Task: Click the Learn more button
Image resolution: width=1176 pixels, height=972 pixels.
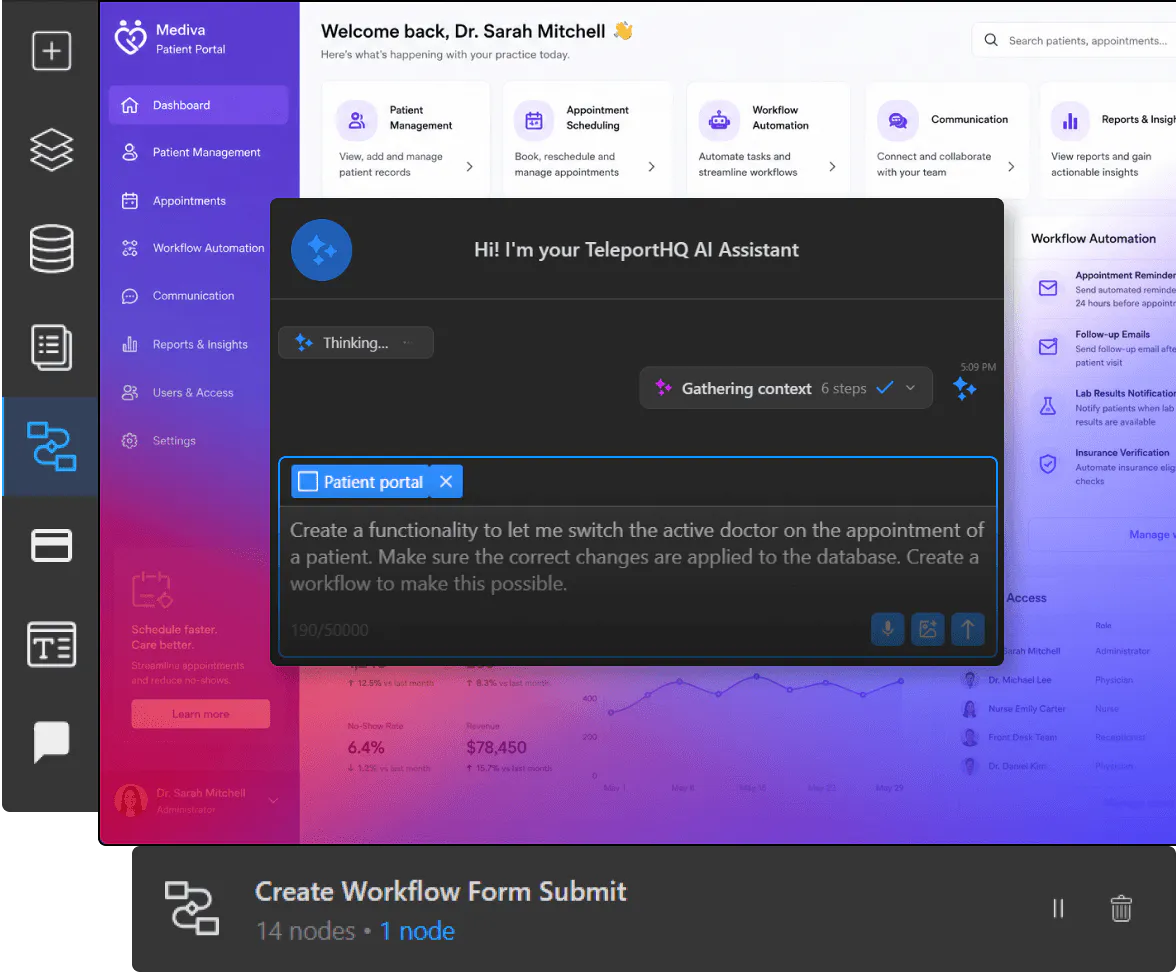Action: click(200, 714)
